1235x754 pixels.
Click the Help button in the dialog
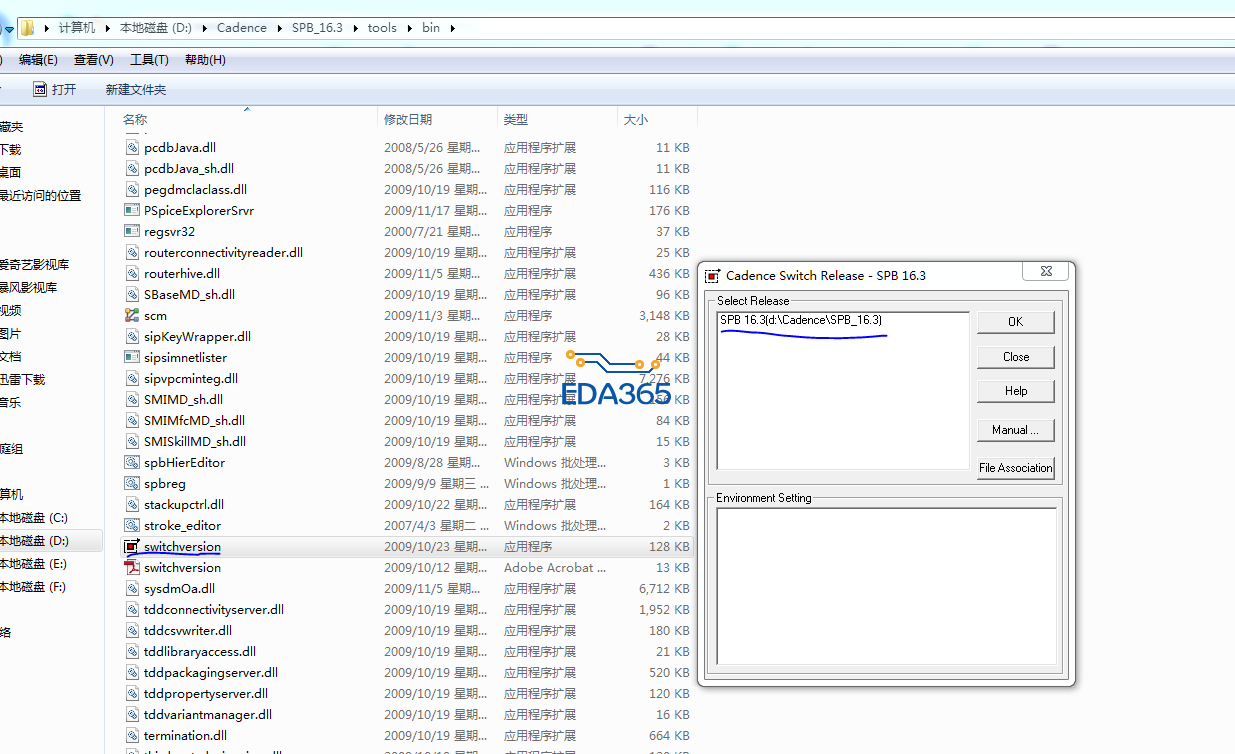click(x=1015, y=391)
